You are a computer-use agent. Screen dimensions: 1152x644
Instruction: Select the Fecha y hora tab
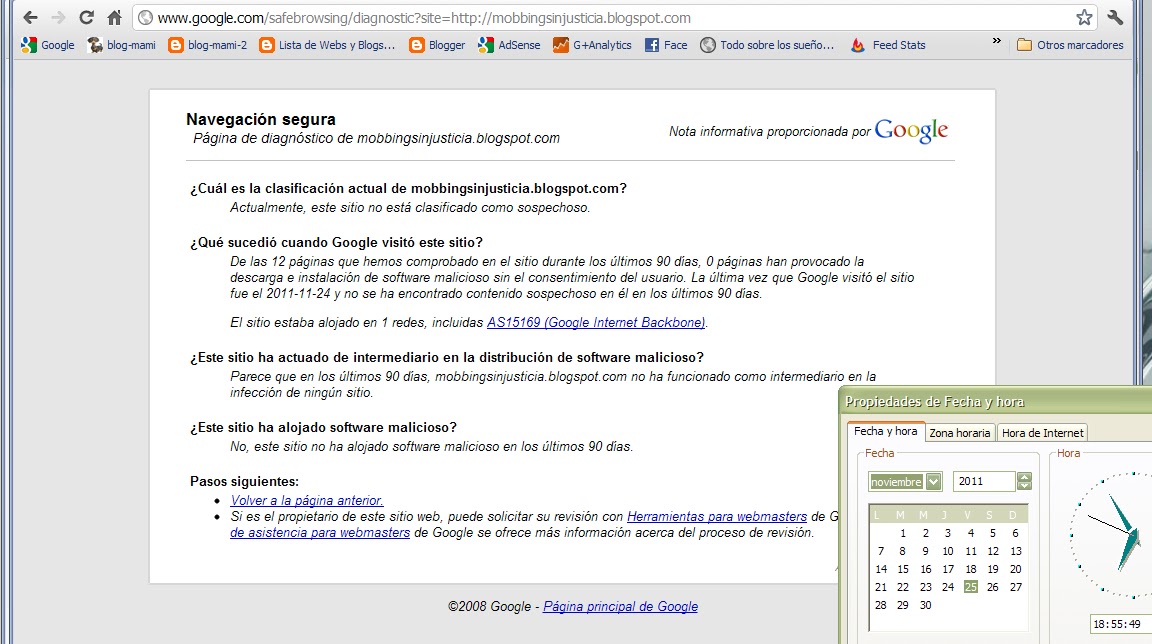pos(885,432)
